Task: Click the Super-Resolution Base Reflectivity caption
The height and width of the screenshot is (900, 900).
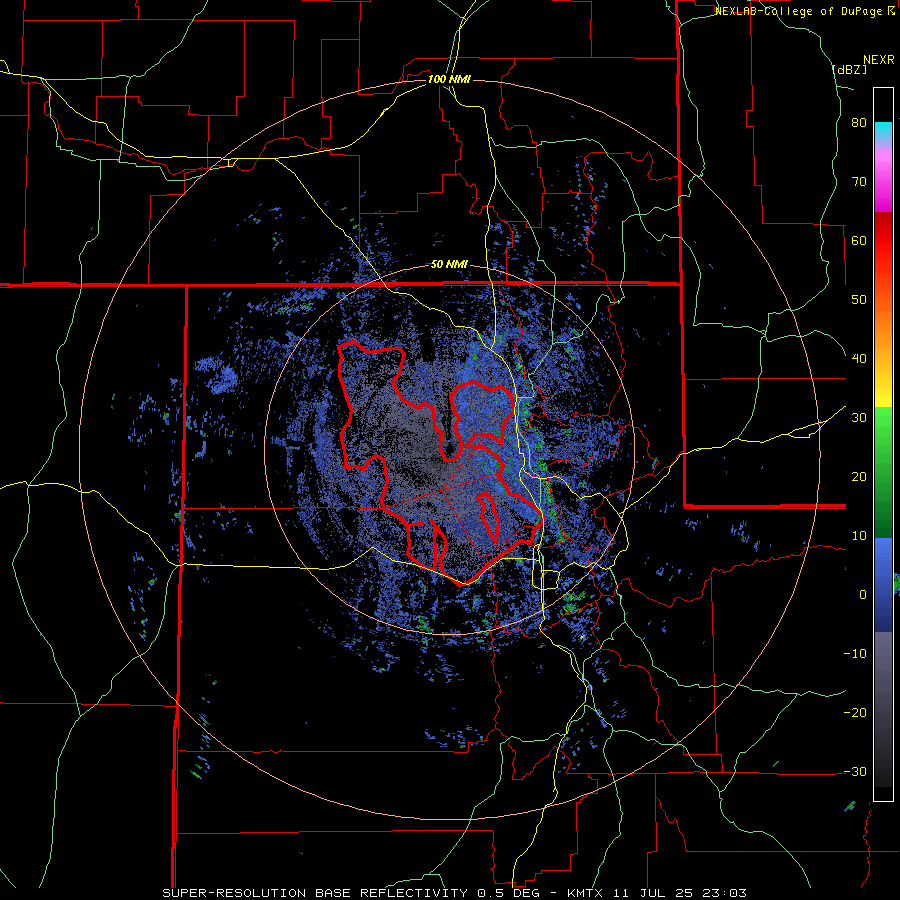Action: coord(454,893)
